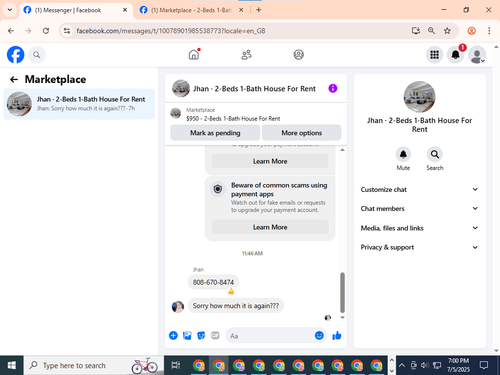
Task: Open the Chrome tab search dropdown arrow
Action: 10,10
